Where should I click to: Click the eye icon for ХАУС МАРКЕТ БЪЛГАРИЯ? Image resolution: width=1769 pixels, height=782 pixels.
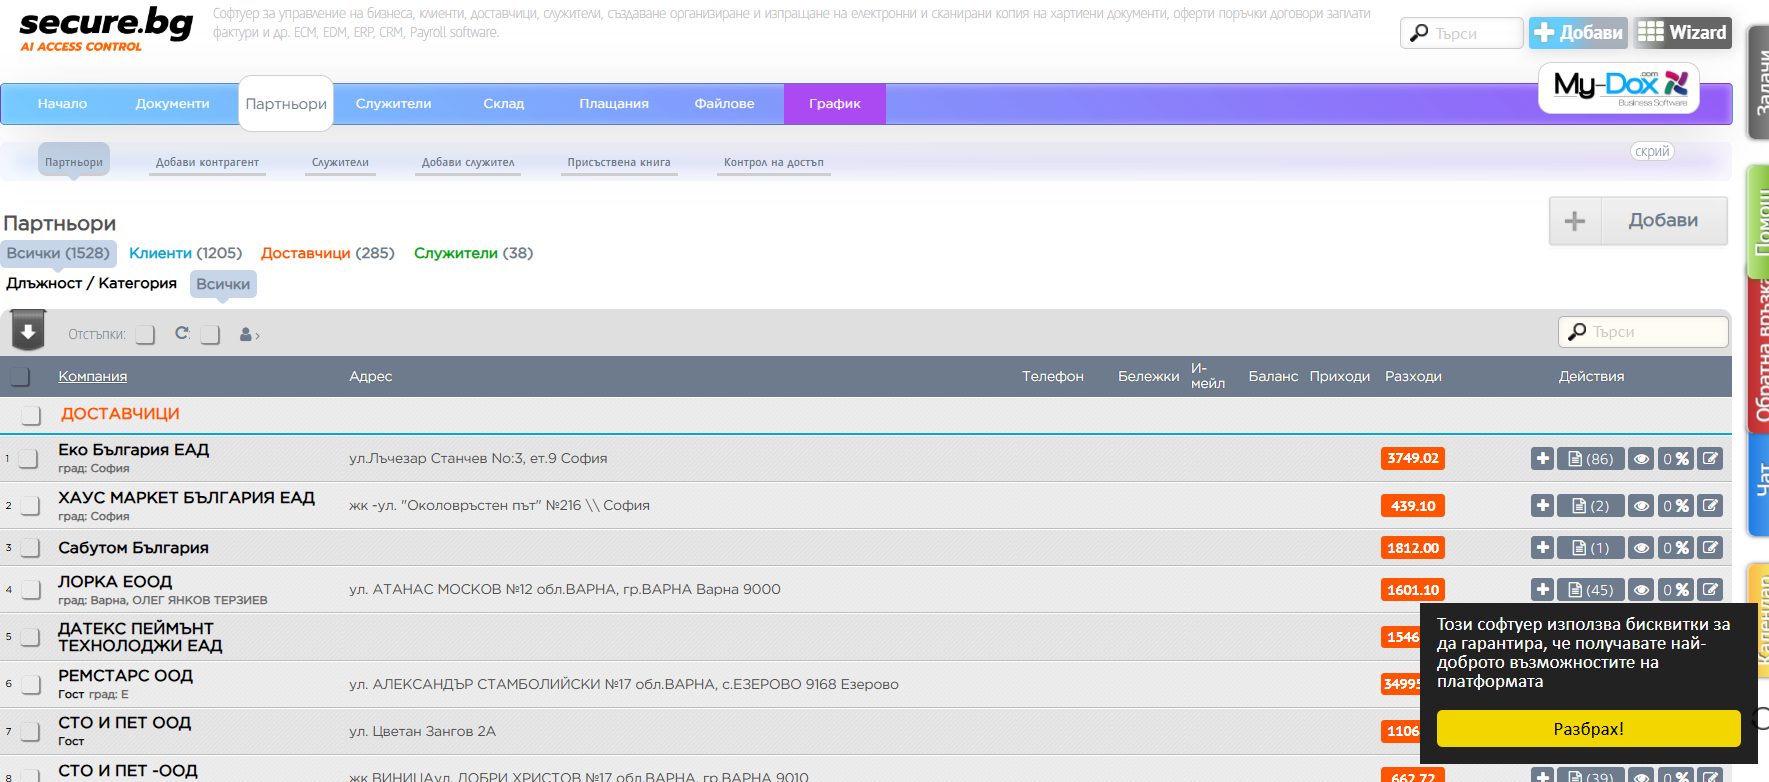point(1641,506)
